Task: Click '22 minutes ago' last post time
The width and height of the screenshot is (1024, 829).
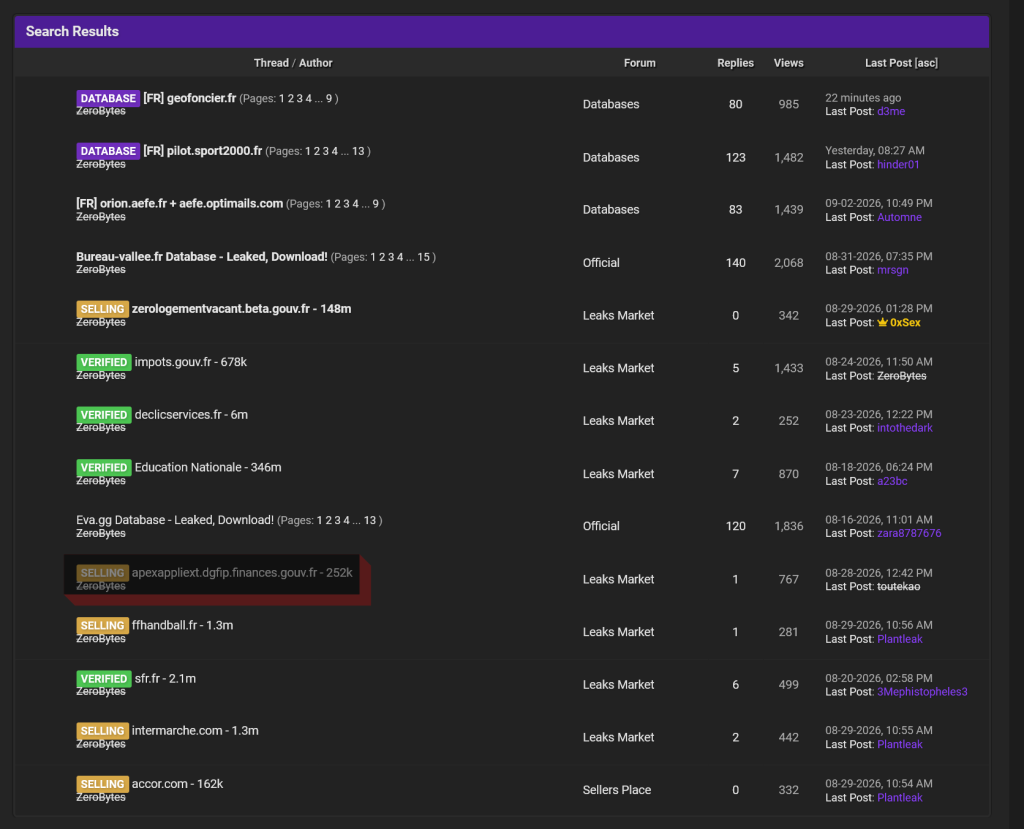Action: point(863,98)
